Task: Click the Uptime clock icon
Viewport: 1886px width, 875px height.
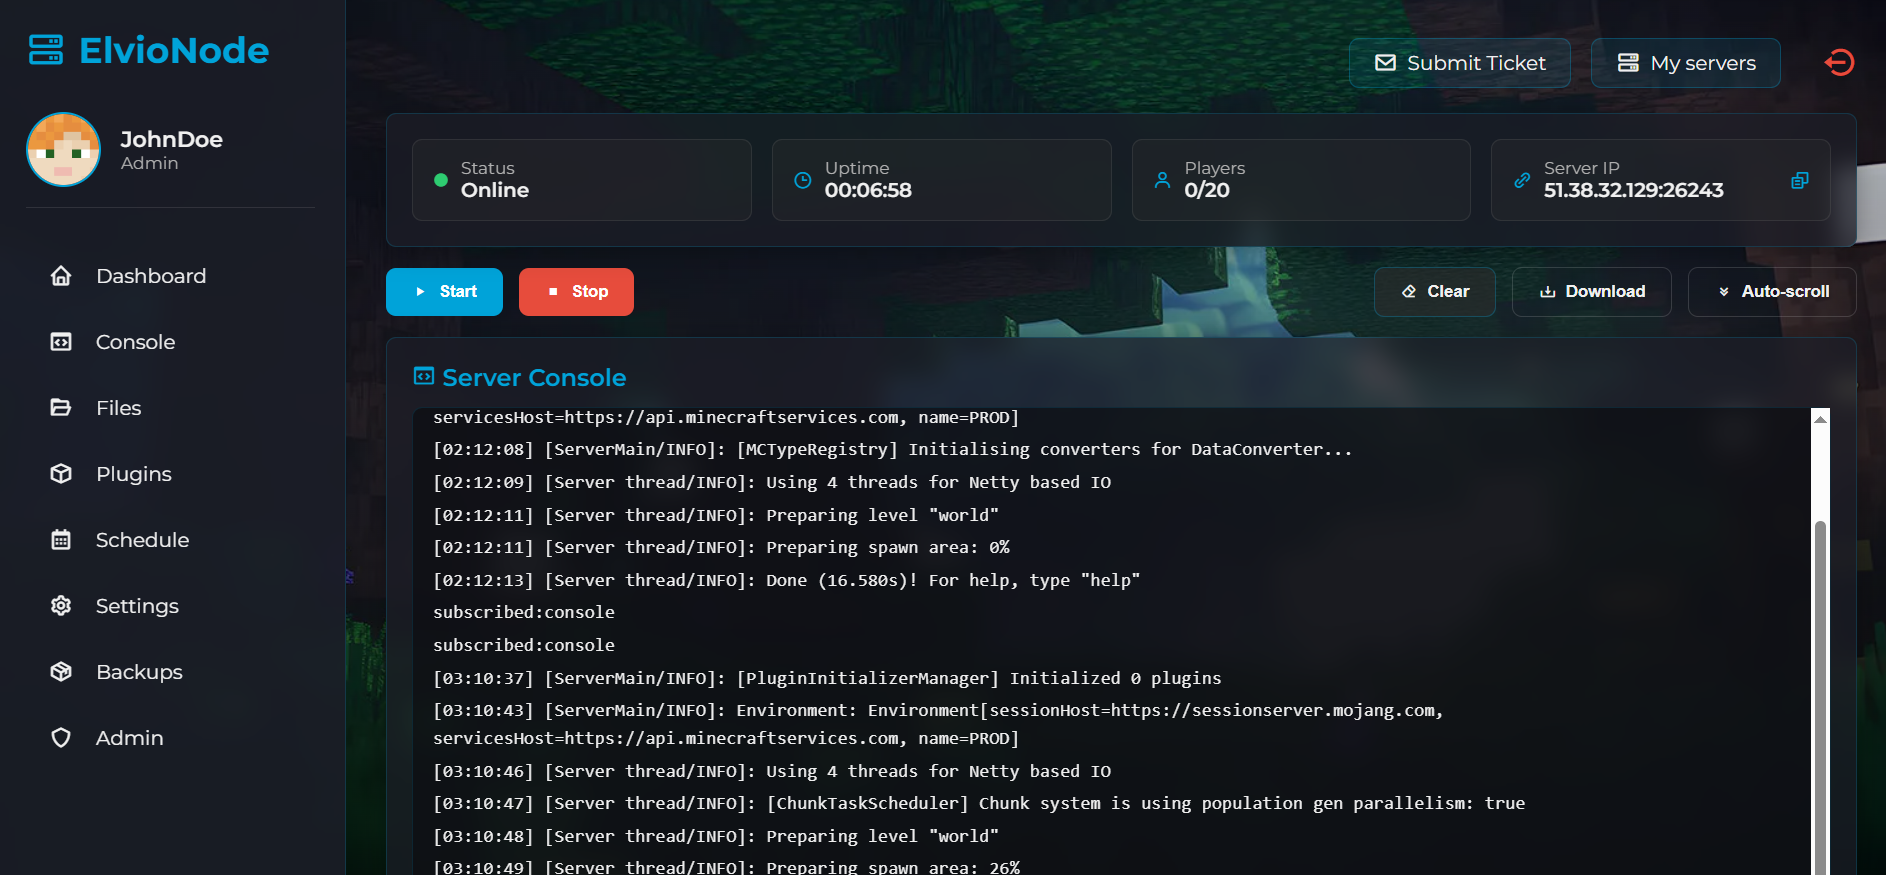Action: [802, 180]
